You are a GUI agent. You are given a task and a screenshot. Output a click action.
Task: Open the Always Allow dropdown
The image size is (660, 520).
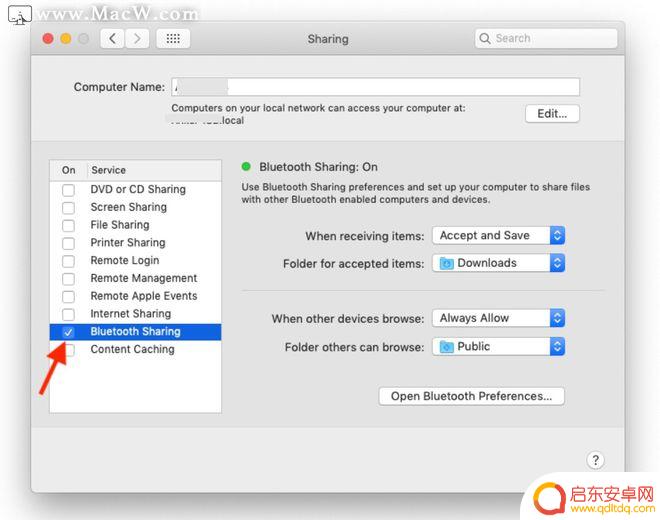[498, 318]
